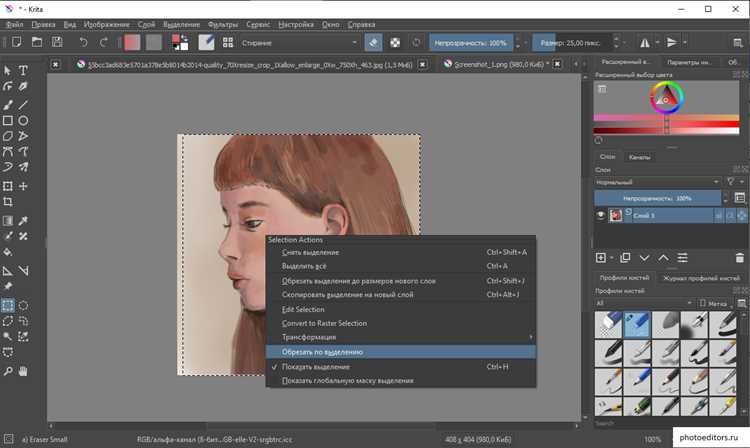750x448 pixels.
Task: Open the brush presets chooser grid icon
Action: [228, 43]
